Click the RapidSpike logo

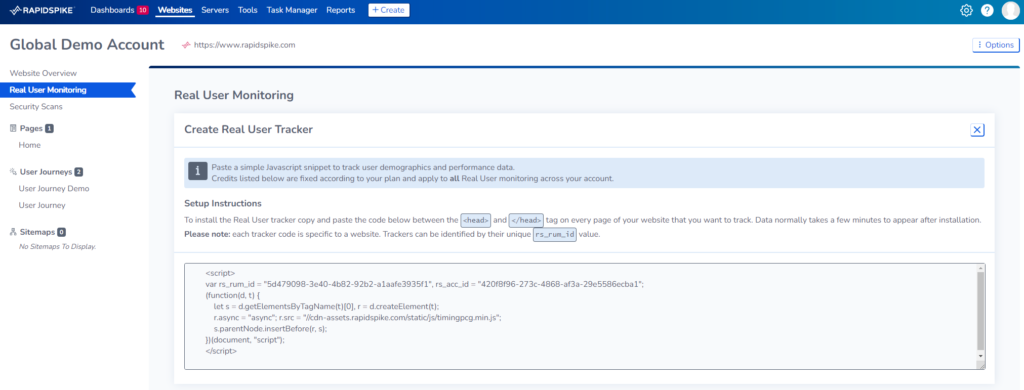point(42,10)
